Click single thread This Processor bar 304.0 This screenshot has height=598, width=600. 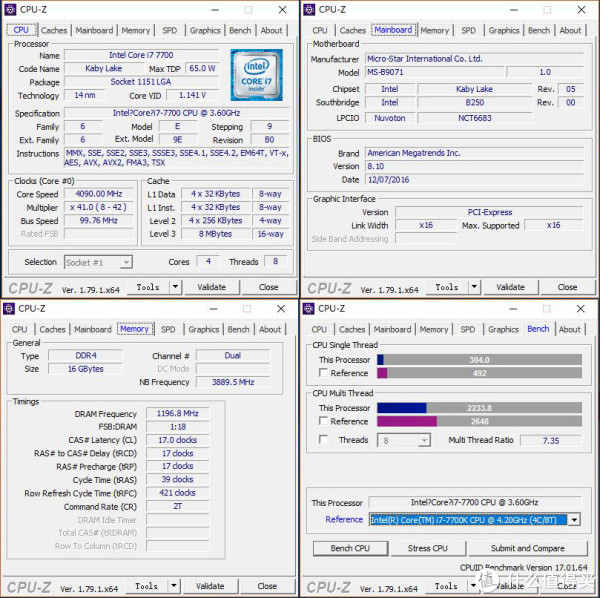pos(479,360)
